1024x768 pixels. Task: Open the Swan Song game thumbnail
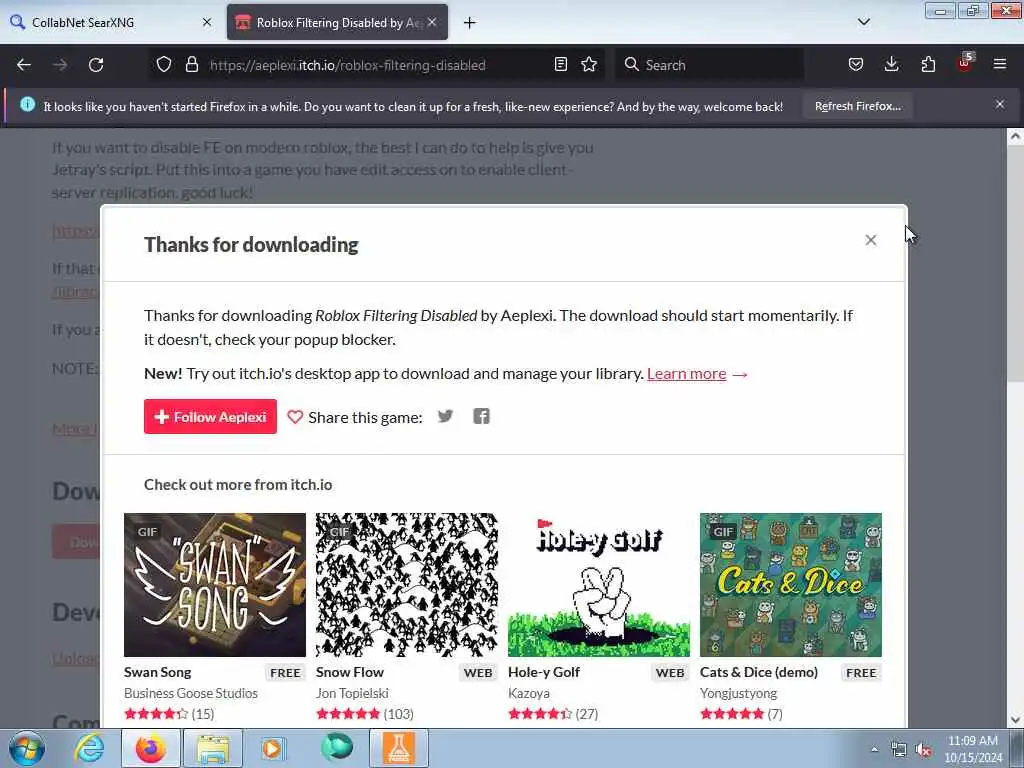[215, 584]
